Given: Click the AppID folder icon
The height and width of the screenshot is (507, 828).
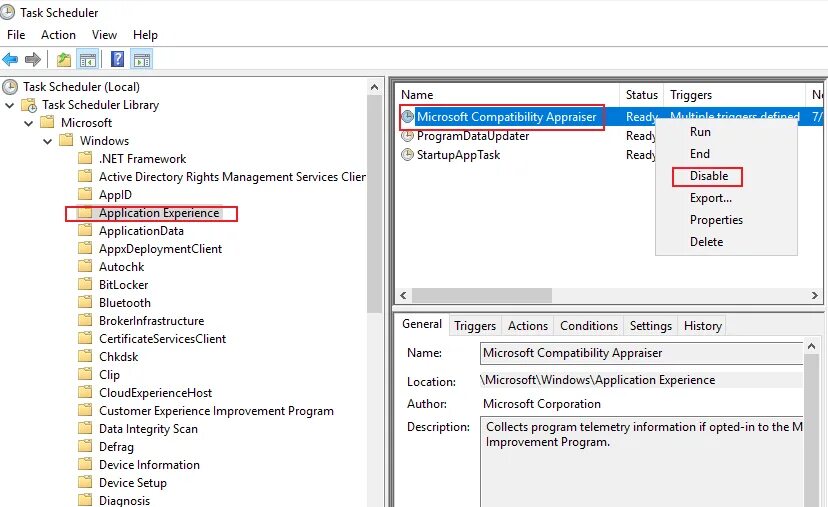Looking at the screenshot, I should click(x=85, y=194).
